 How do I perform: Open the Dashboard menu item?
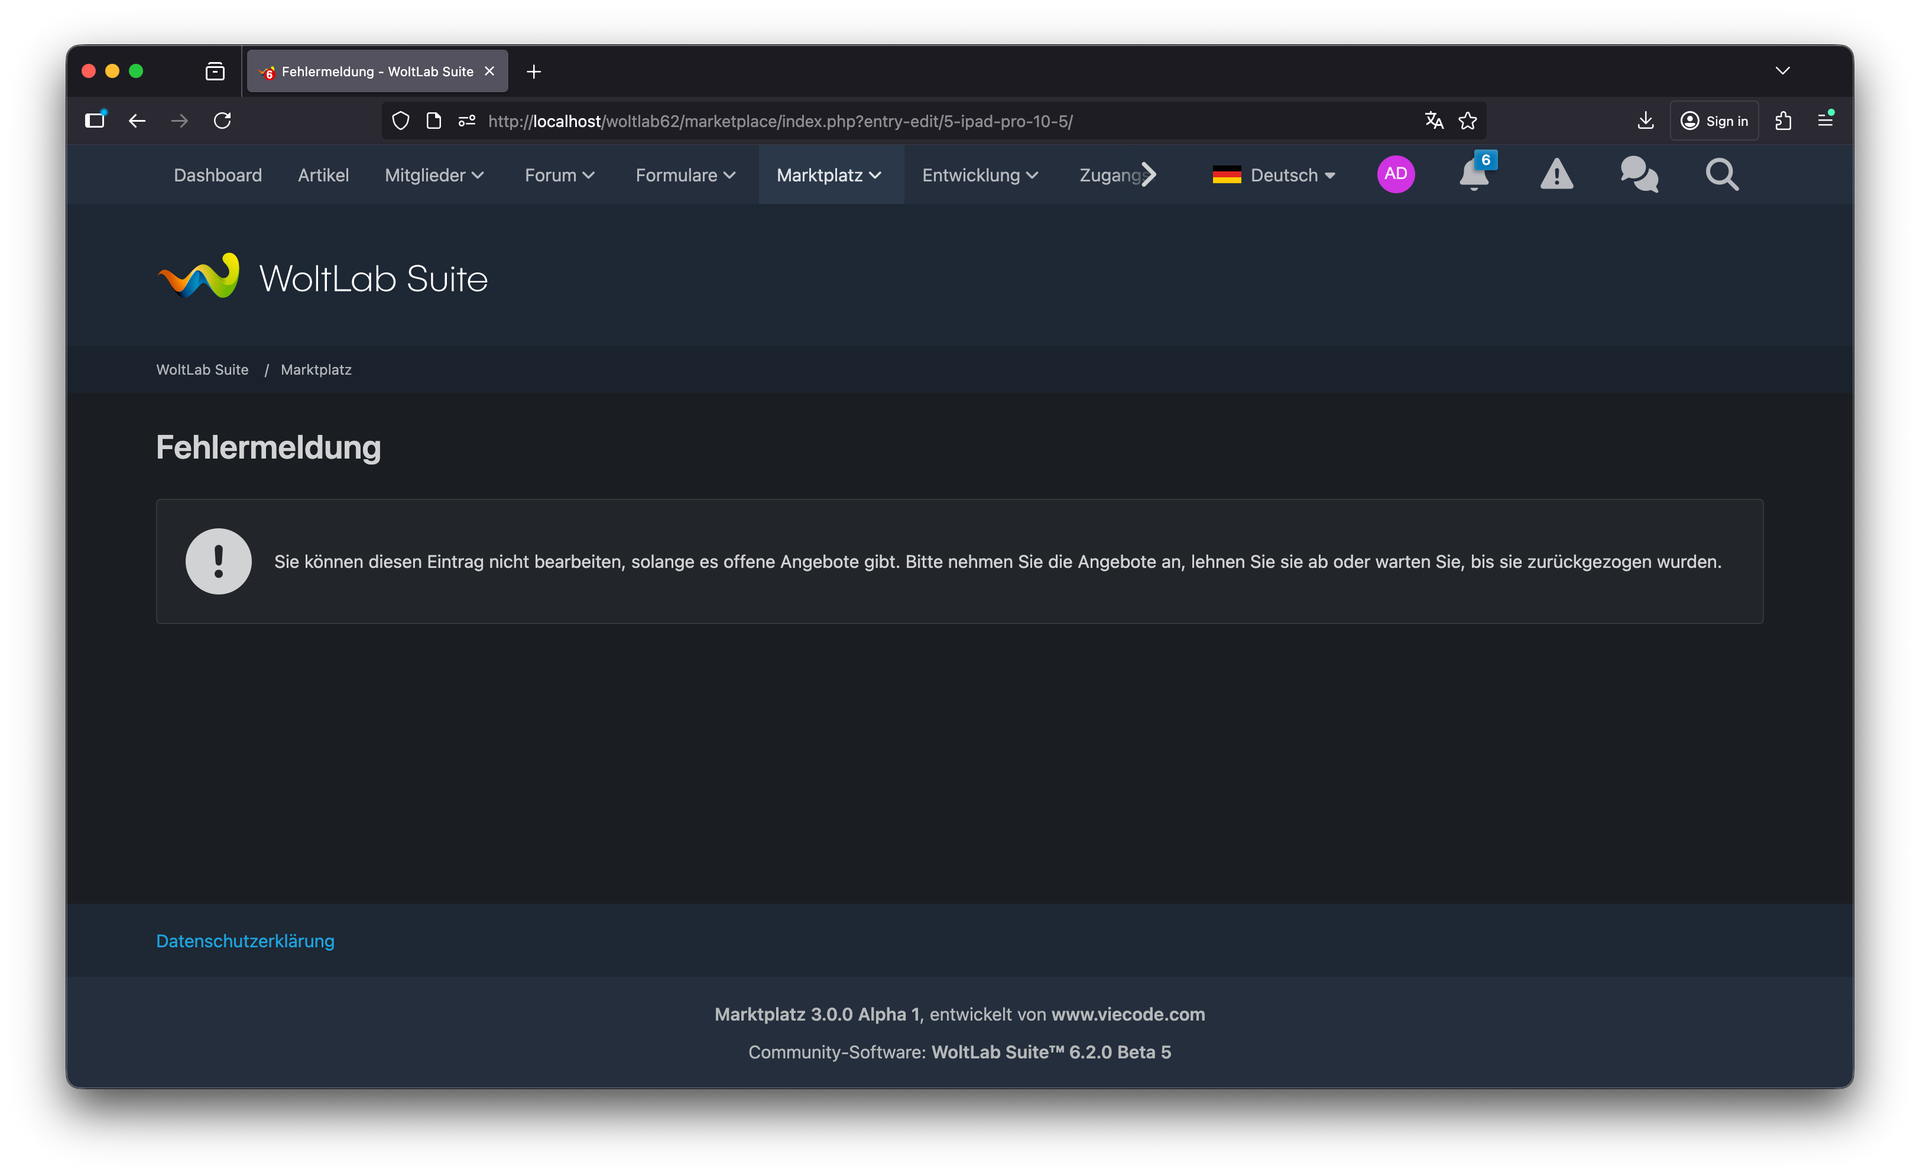point(217,175)
